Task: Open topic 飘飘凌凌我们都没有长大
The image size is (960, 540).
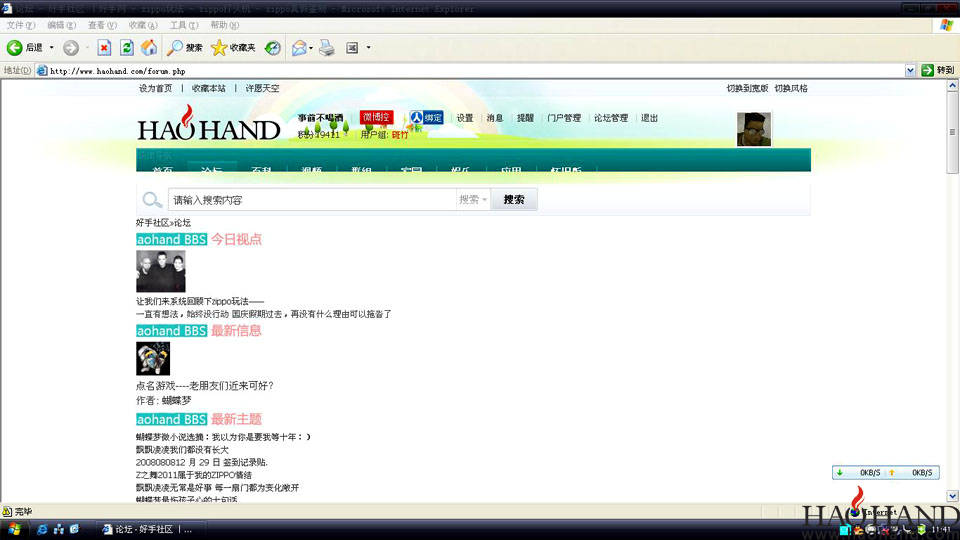Action: pos(182,450)
